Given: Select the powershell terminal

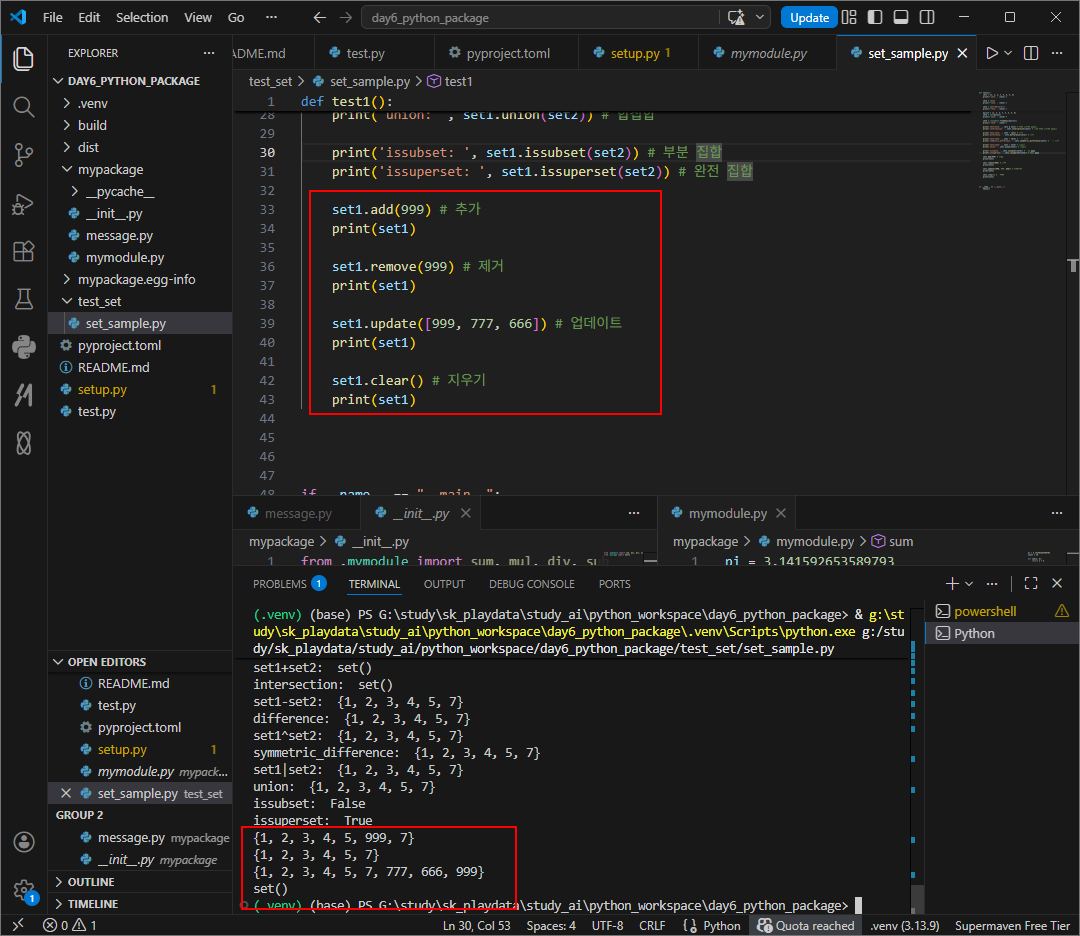Looking at the screenshot, I should coord(985,612).
